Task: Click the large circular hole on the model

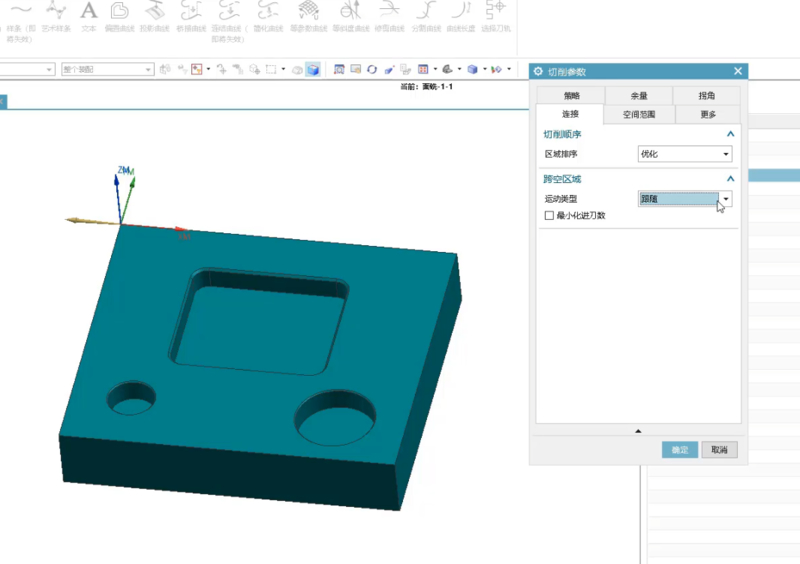Action: coord(335,418)
